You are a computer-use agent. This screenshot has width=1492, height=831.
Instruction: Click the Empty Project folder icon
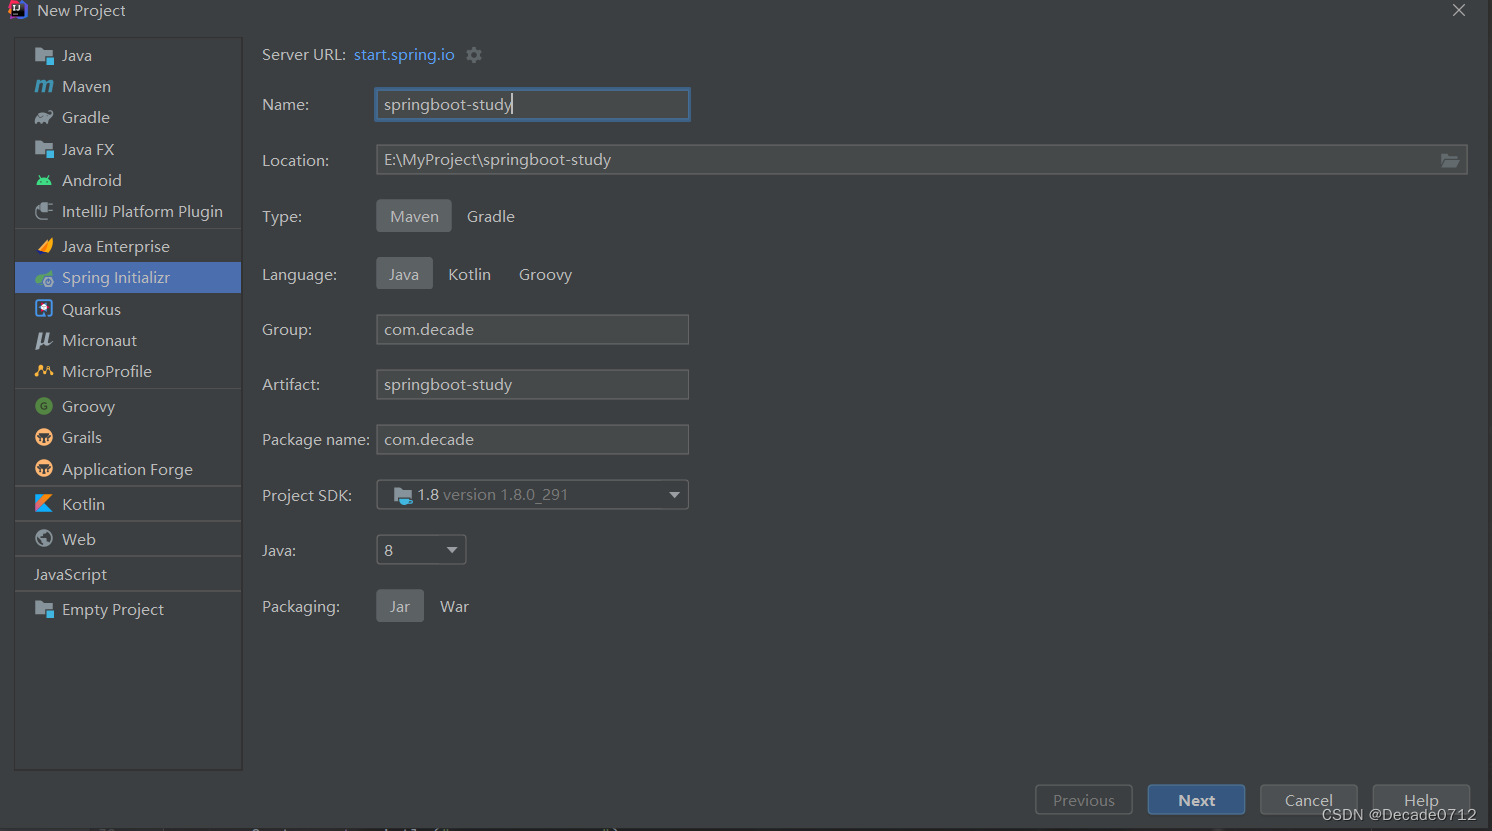click(x=44, y=609)
